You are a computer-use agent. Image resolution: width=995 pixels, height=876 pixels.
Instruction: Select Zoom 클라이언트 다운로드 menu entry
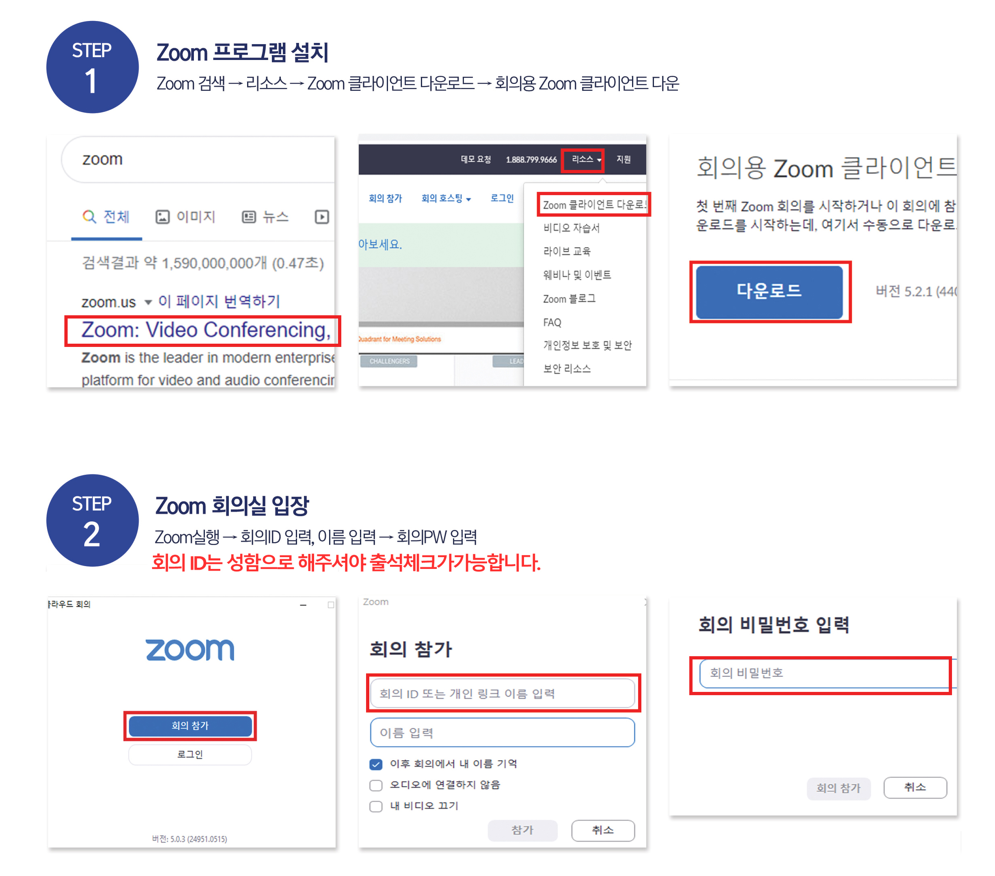(594, 205)
